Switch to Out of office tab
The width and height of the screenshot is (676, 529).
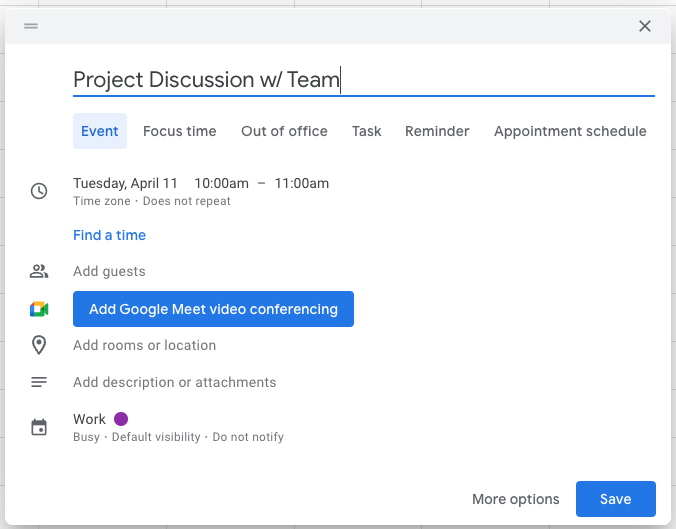(284, 131)
